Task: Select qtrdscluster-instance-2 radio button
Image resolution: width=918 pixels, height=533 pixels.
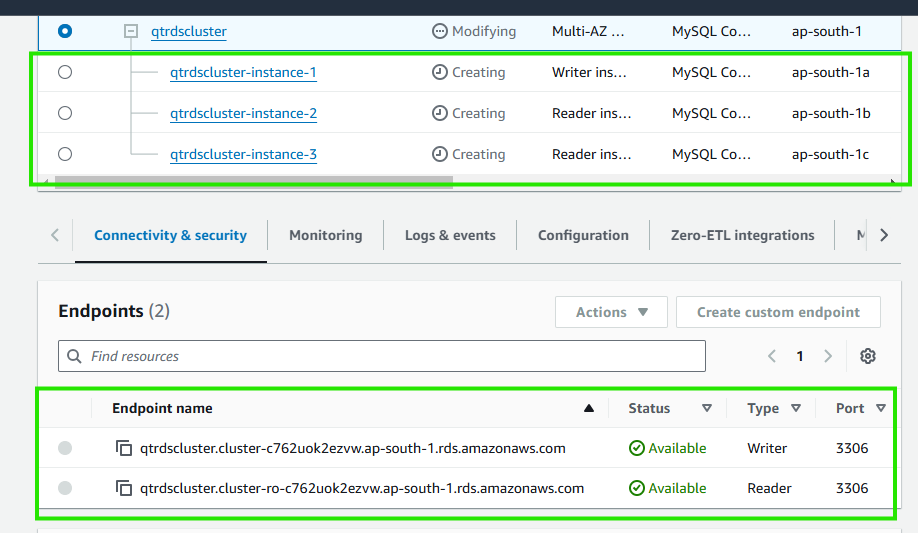Action: 65,113
